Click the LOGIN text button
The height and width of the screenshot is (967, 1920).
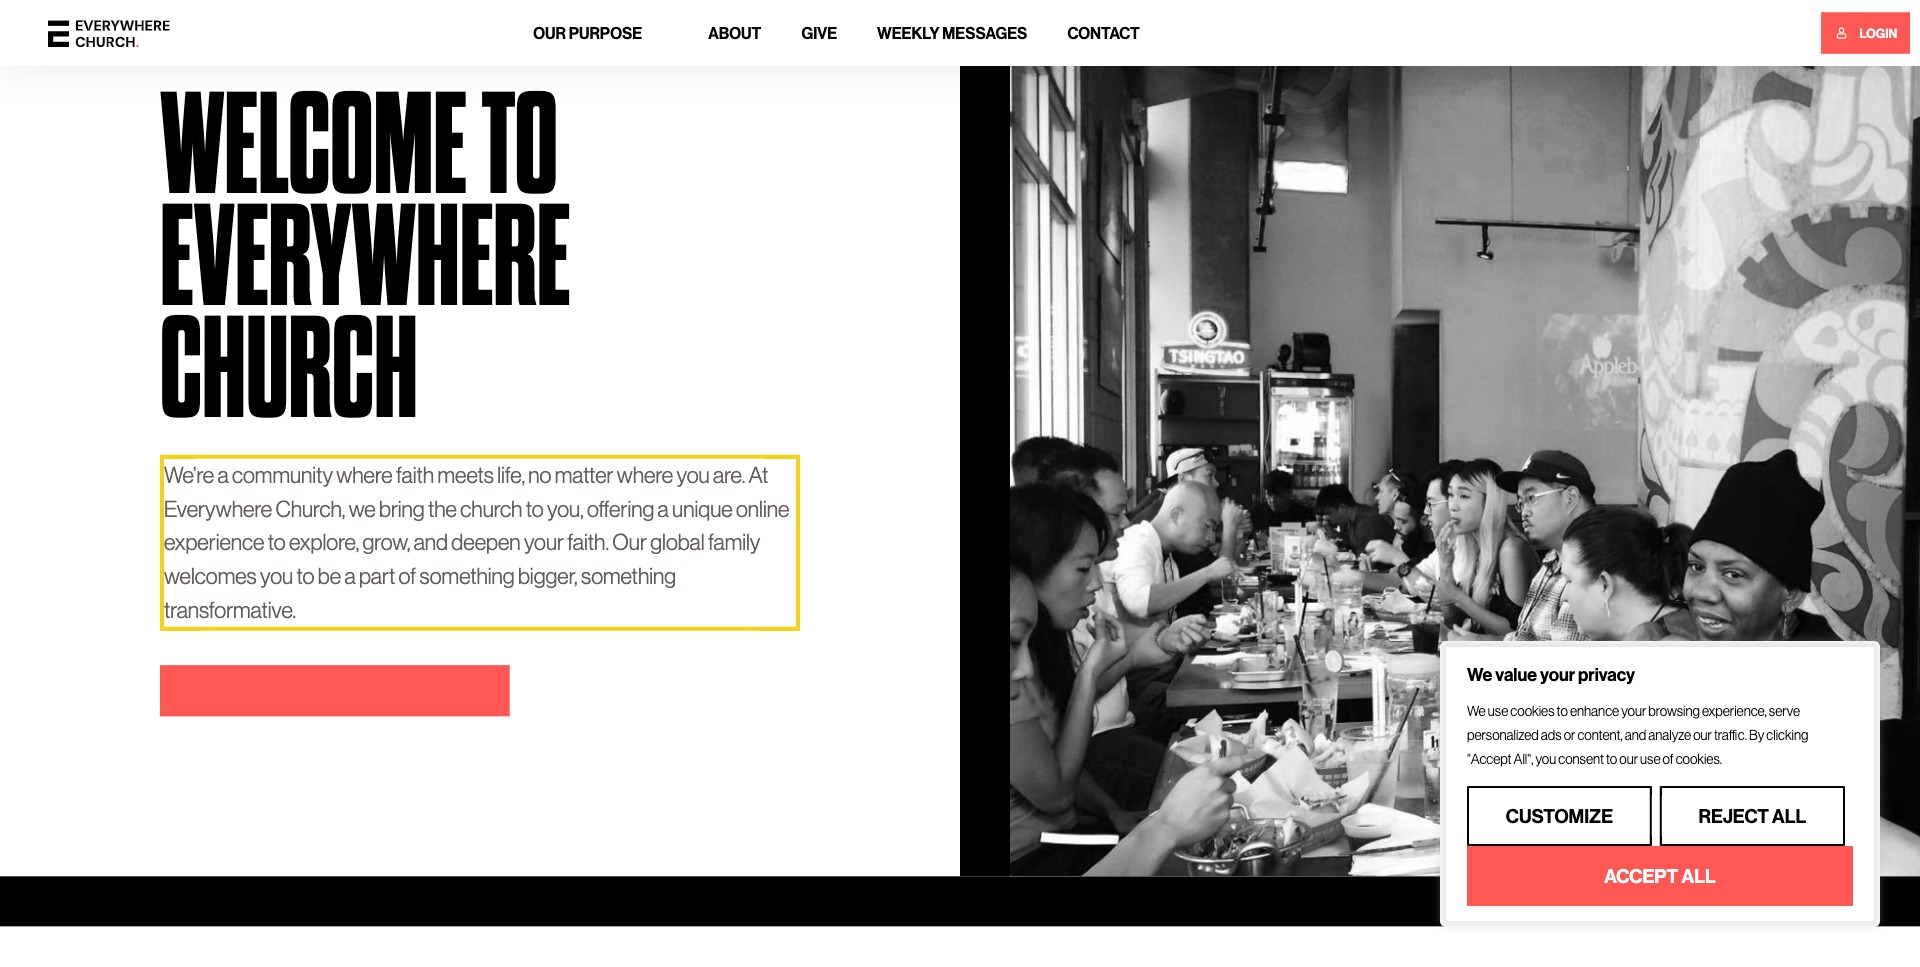(x=1877, y=33)
